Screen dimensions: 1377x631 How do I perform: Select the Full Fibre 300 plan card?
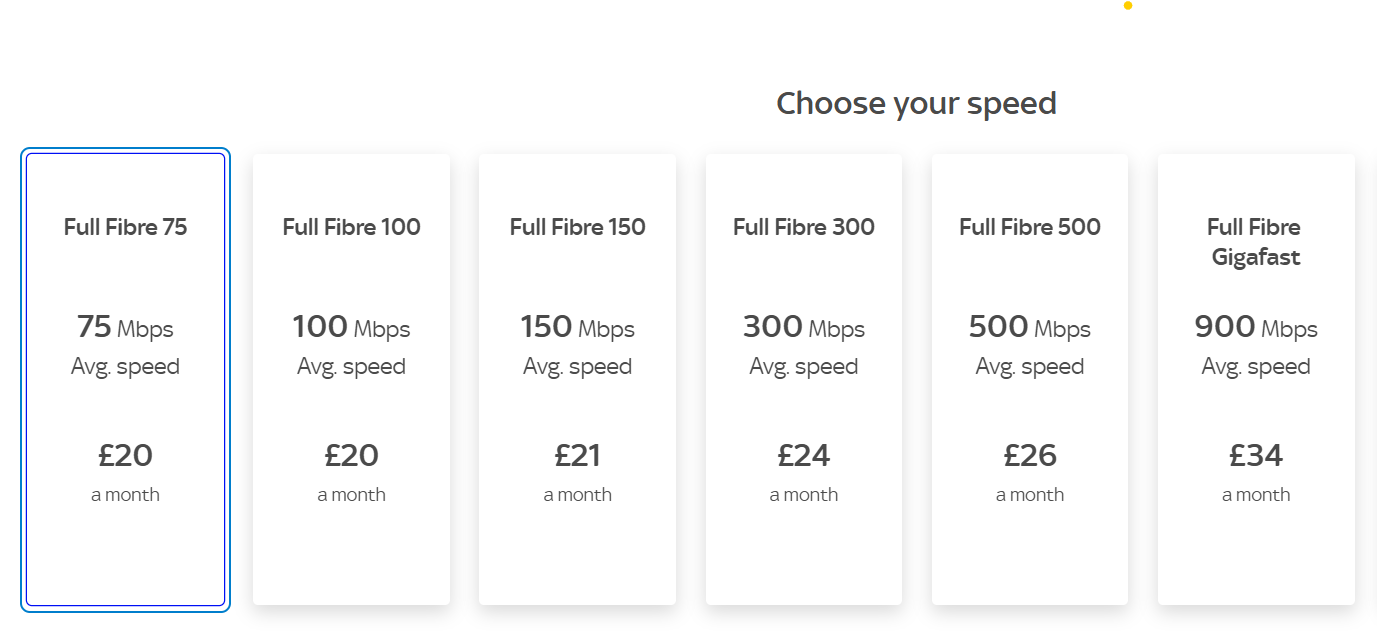tap(804, 379)
